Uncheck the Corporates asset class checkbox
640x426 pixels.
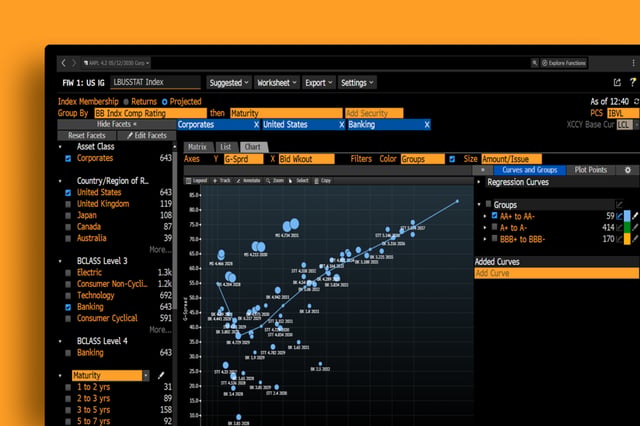[x=68, y=158]
